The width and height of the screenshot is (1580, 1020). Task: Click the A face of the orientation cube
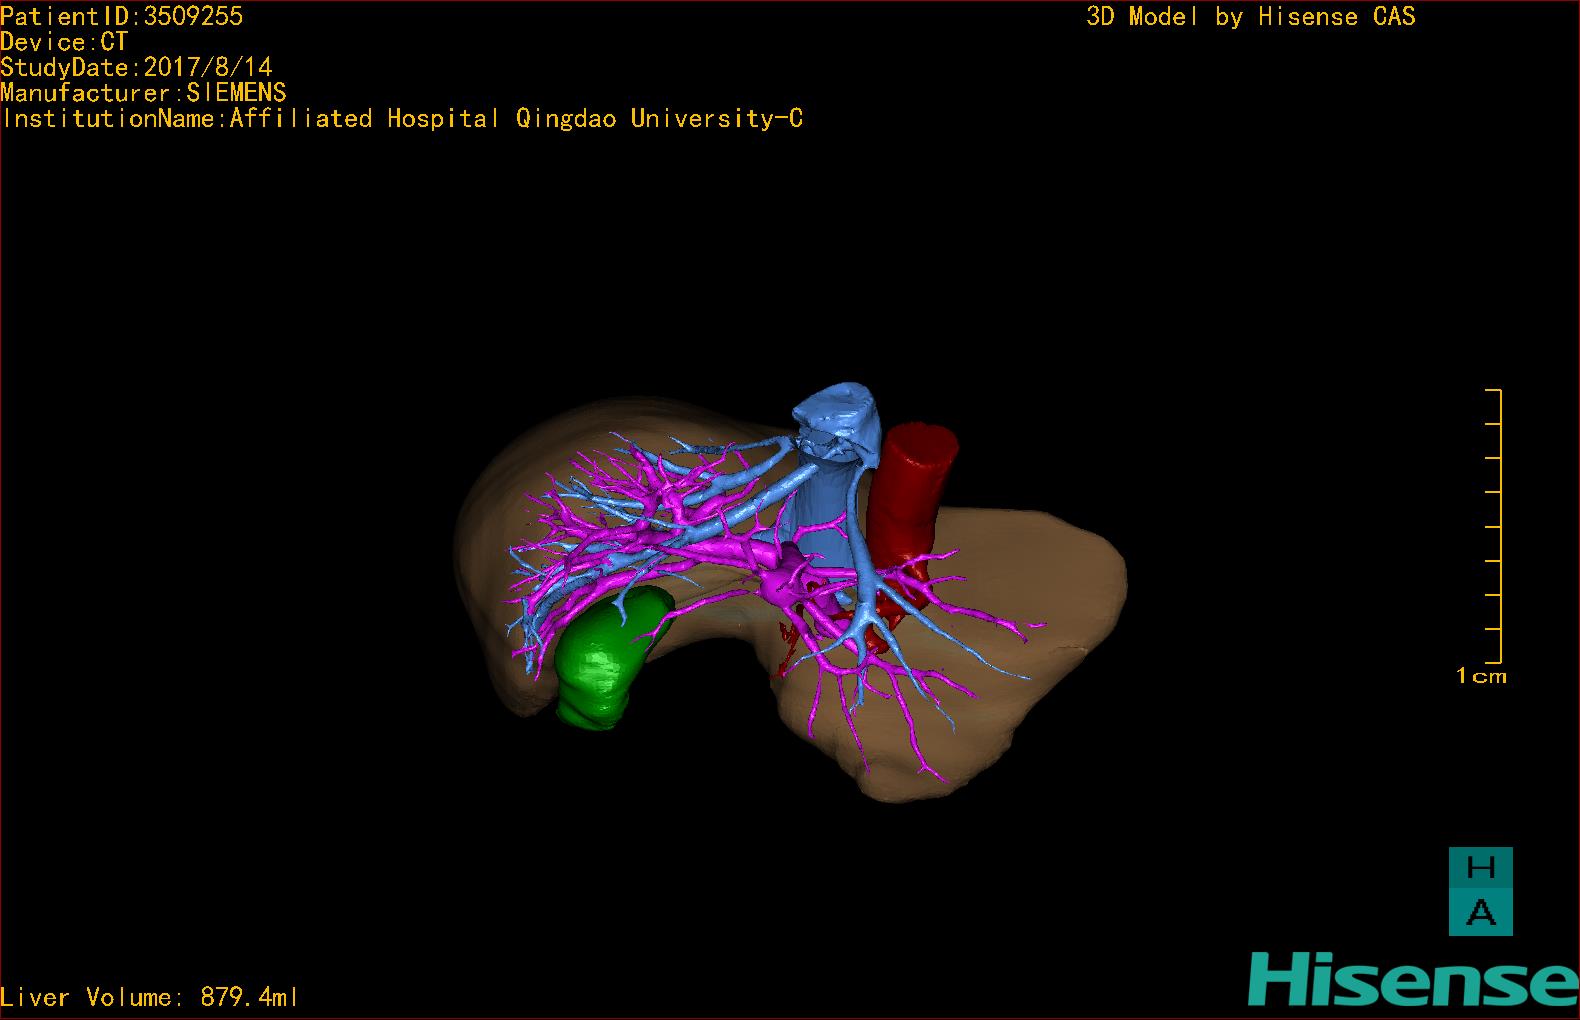[x=1480, y=913]
